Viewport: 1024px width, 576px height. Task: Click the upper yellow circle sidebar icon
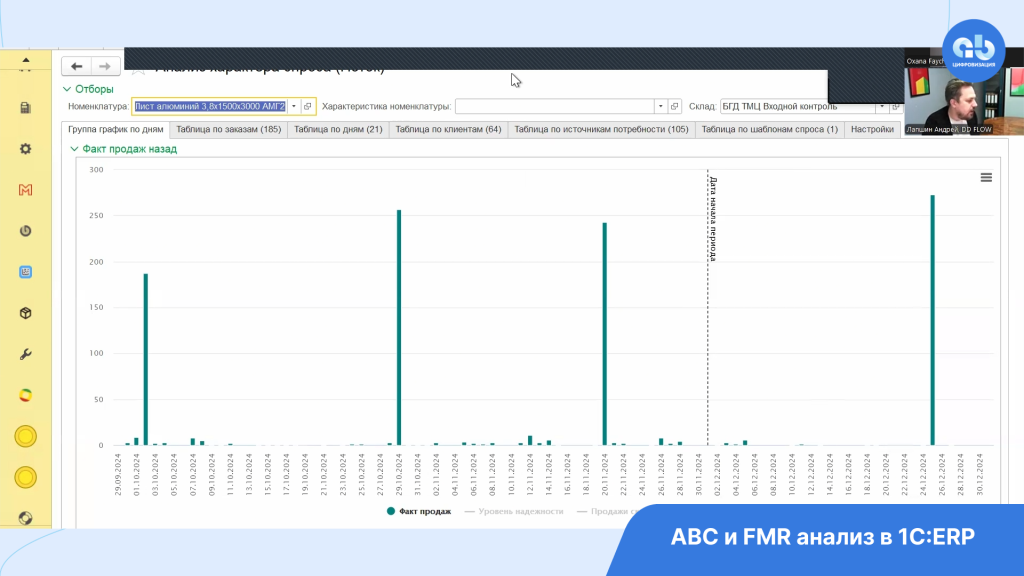click(x=25, y=436)
